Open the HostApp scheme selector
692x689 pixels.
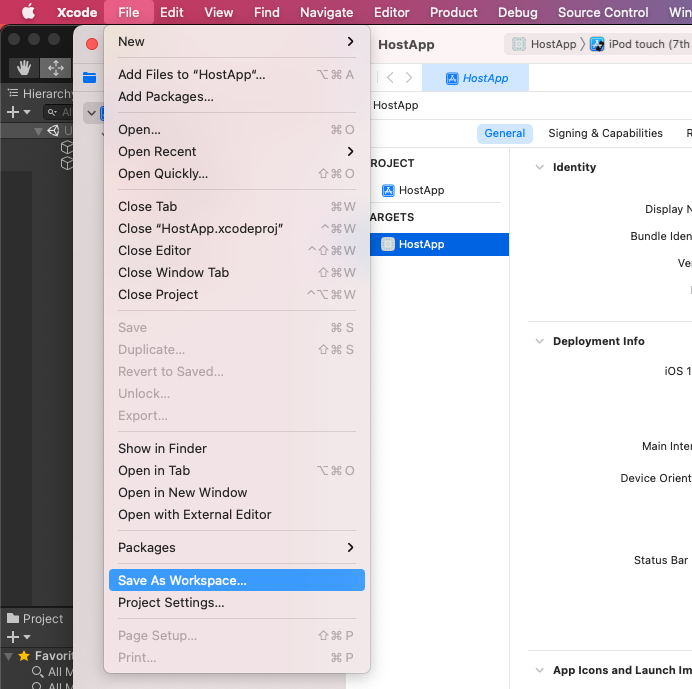(x=546, y=44)
